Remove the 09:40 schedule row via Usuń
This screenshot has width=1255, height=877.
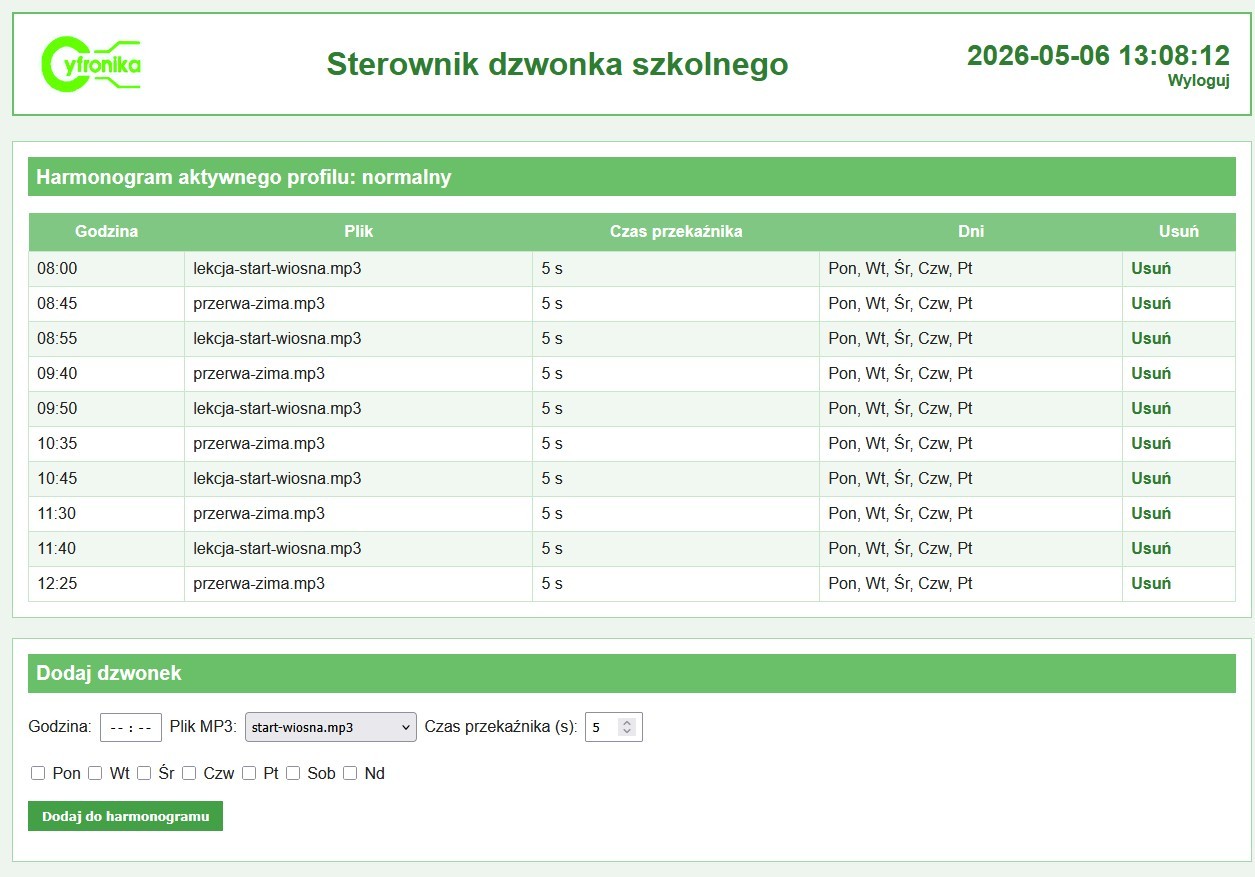1151,373
